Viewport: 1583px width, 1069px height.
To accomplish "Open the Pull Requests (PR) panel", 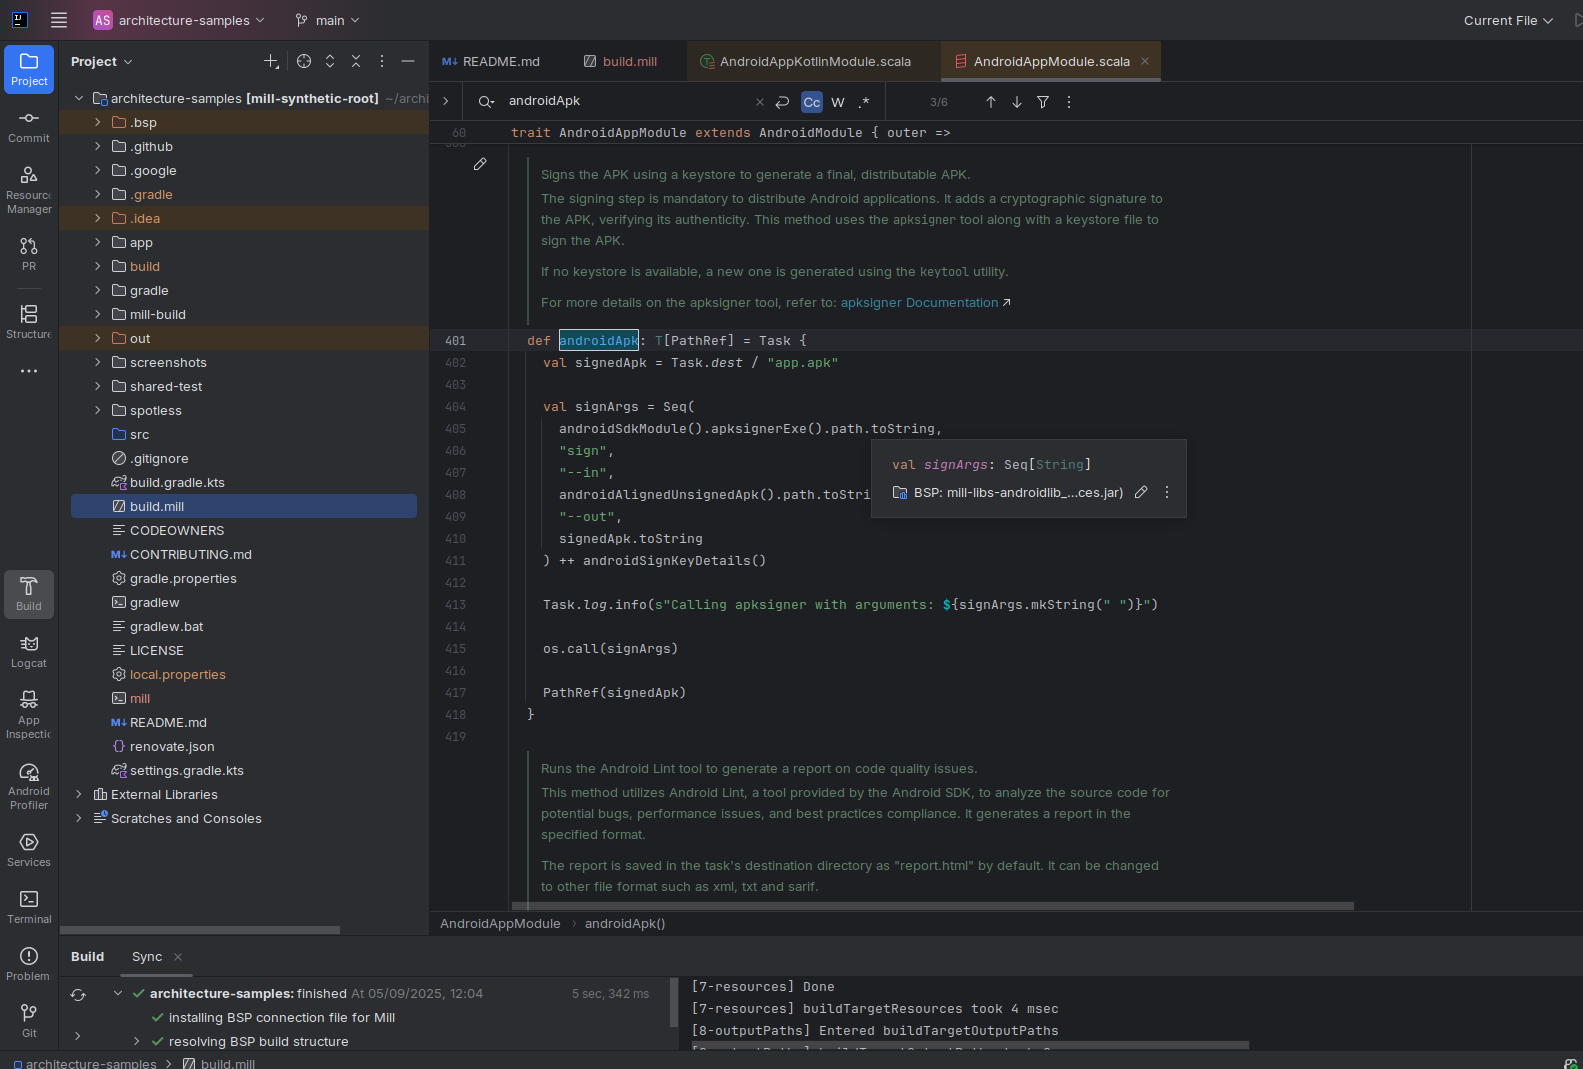I will click(29, 254).
